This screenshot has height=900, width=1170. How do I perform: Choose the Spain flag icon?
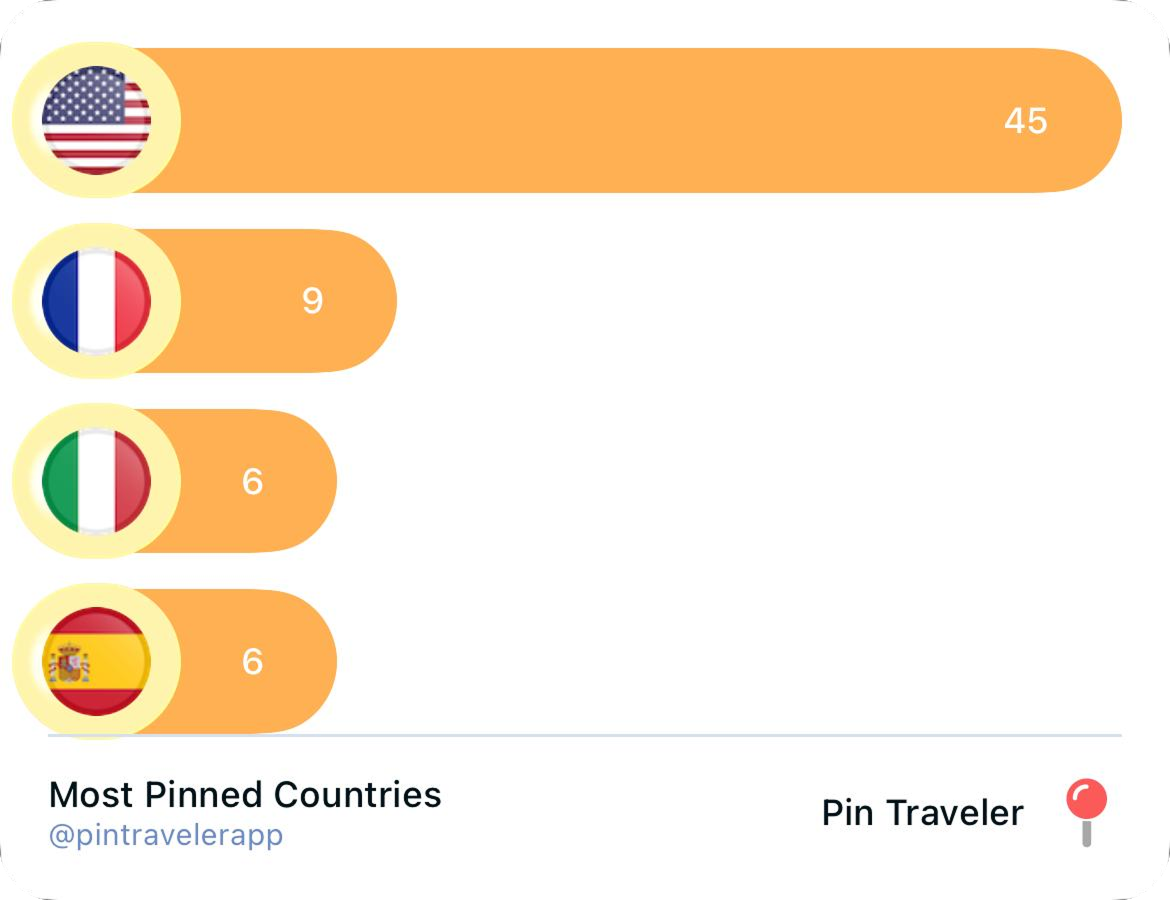[x=96, y=661]
